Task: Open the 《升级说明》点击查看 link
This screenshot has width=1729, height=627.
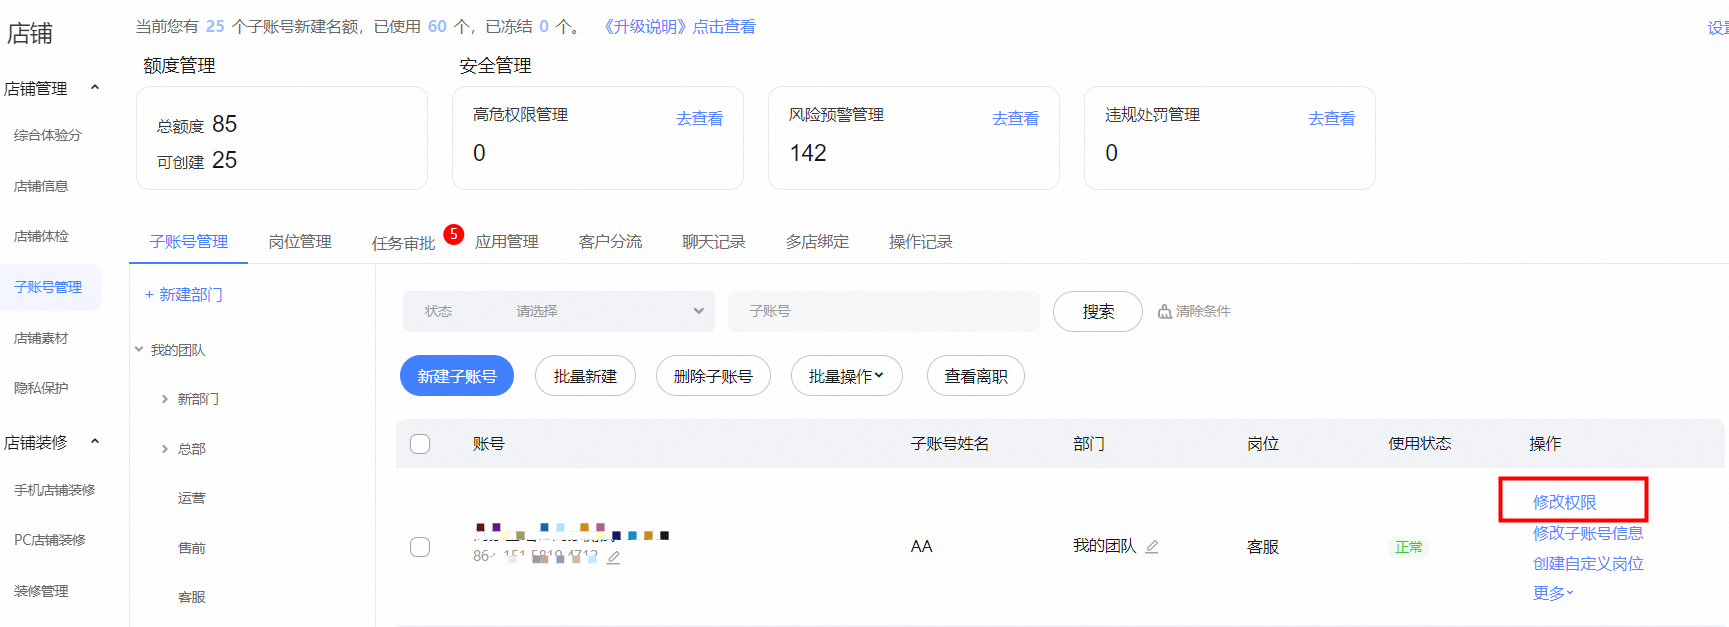Action: coord(677,27)
